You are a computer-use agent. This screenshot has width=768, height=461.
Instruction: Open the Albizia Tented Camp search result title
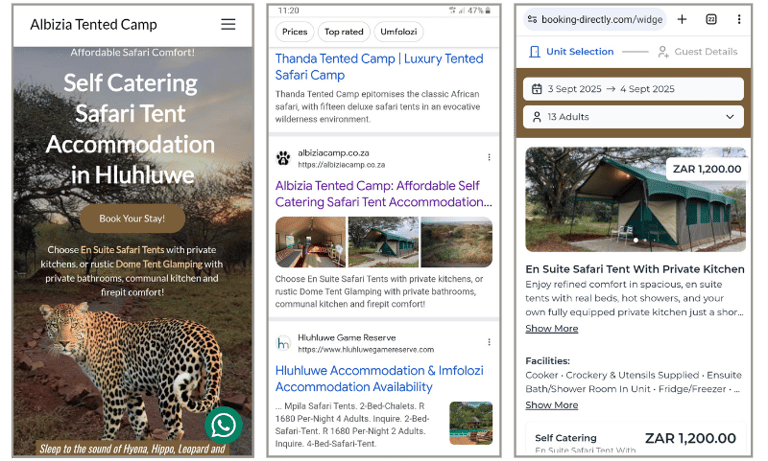click(x=384, y=194)
